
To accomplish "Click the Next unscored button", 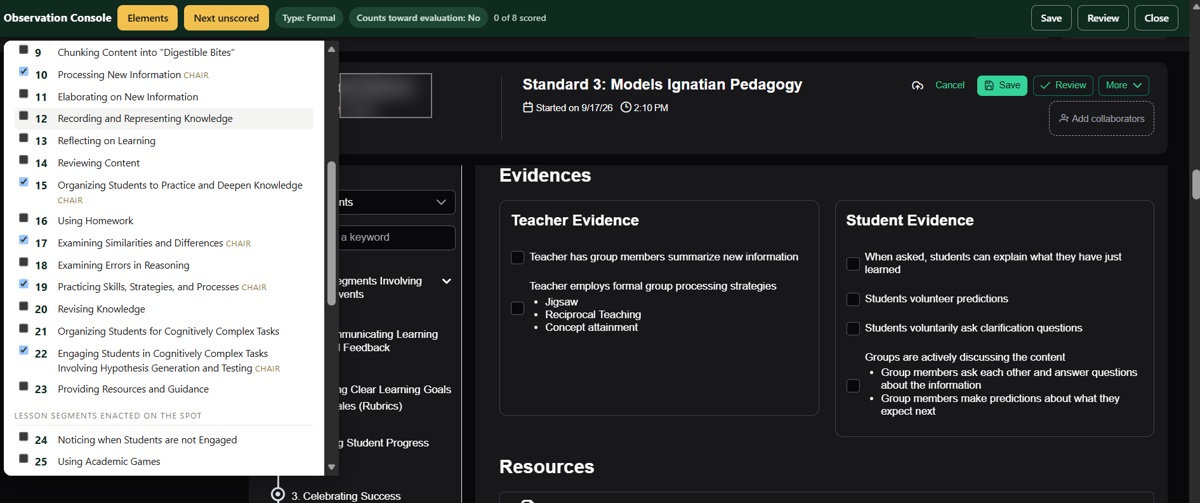I will coord(226,18).
